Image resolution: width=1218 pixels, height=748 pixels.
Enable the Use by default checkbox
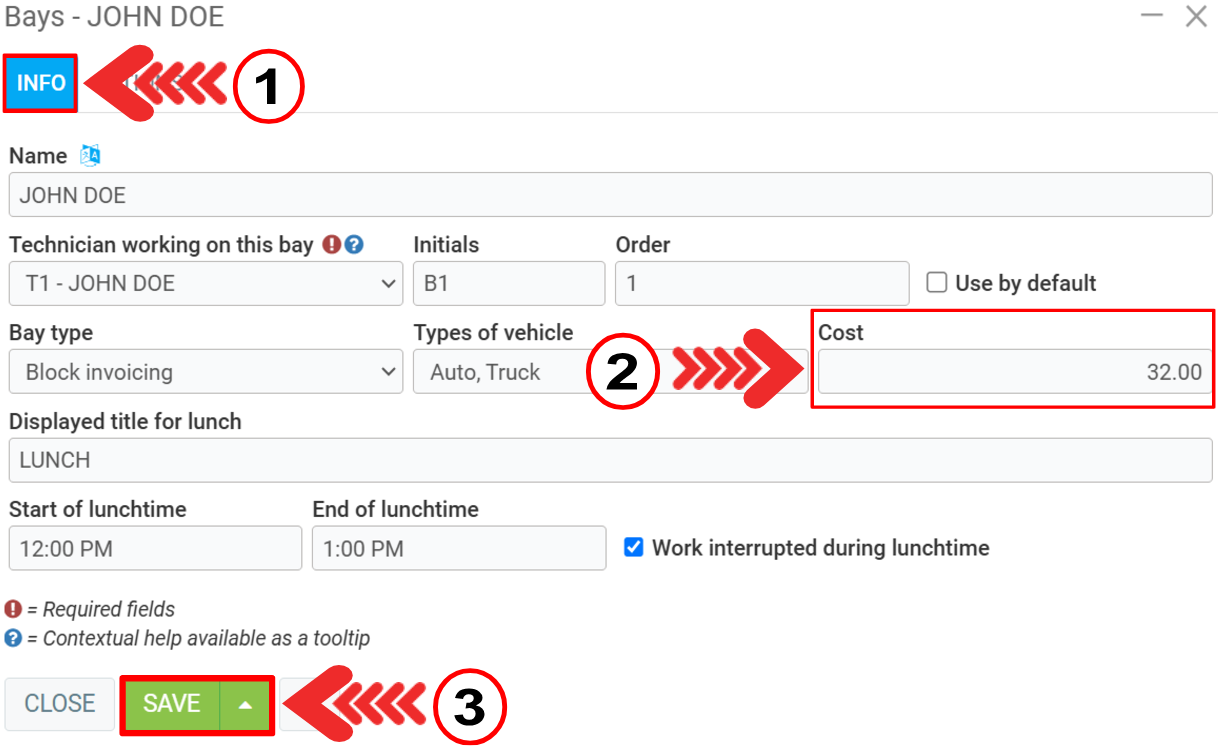click(x=937, y=283)
